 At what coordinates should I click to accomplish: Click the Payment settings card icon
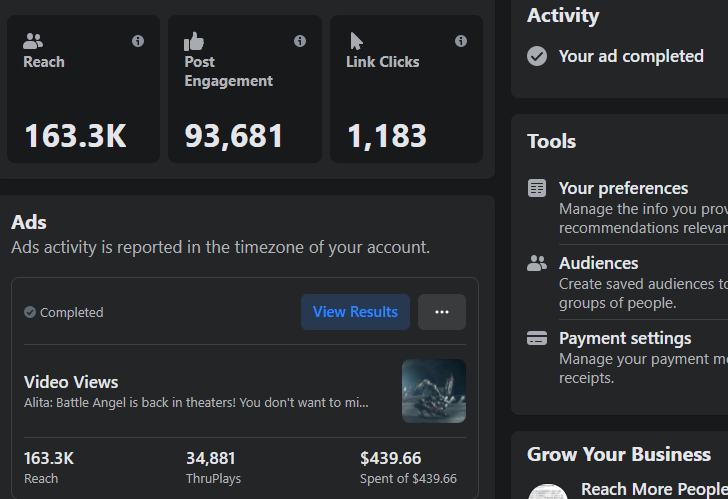[x=537, y=338]
